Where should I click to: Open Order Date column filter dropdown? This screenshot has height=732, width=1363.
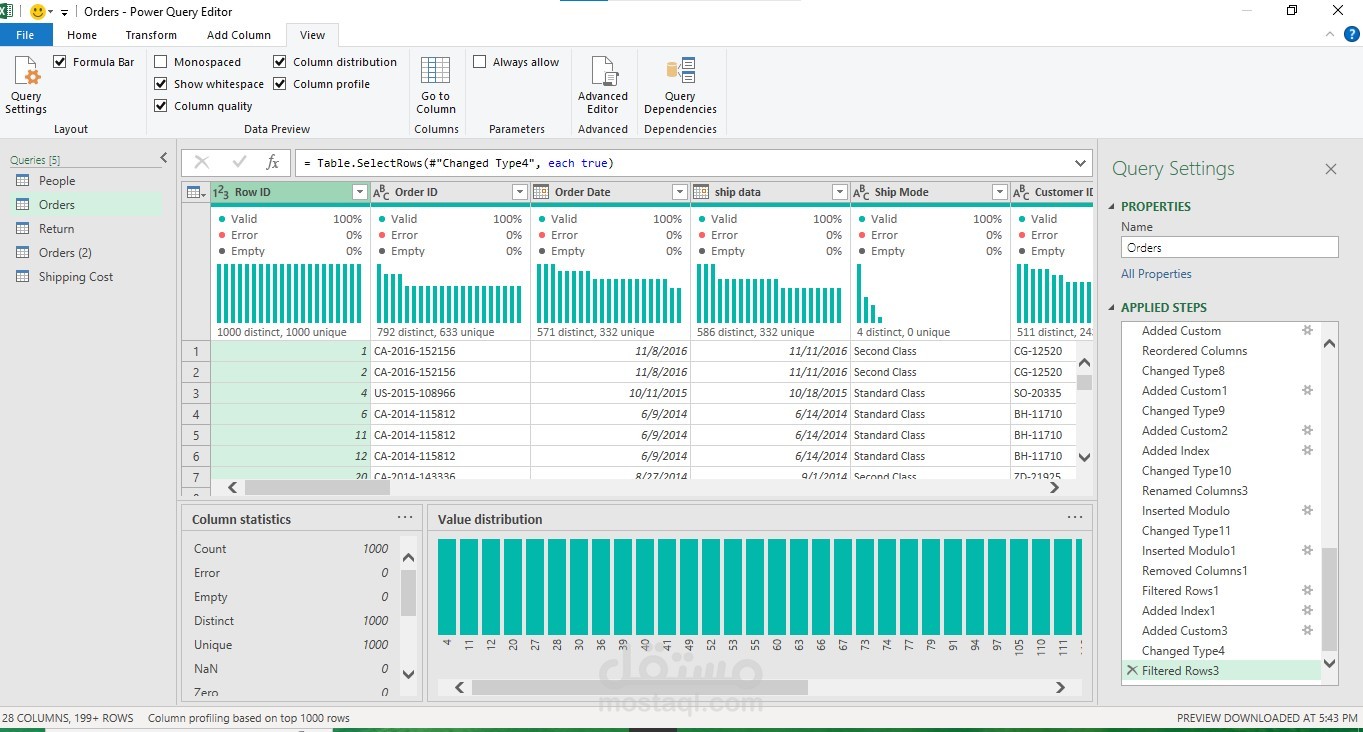(680, 192)
